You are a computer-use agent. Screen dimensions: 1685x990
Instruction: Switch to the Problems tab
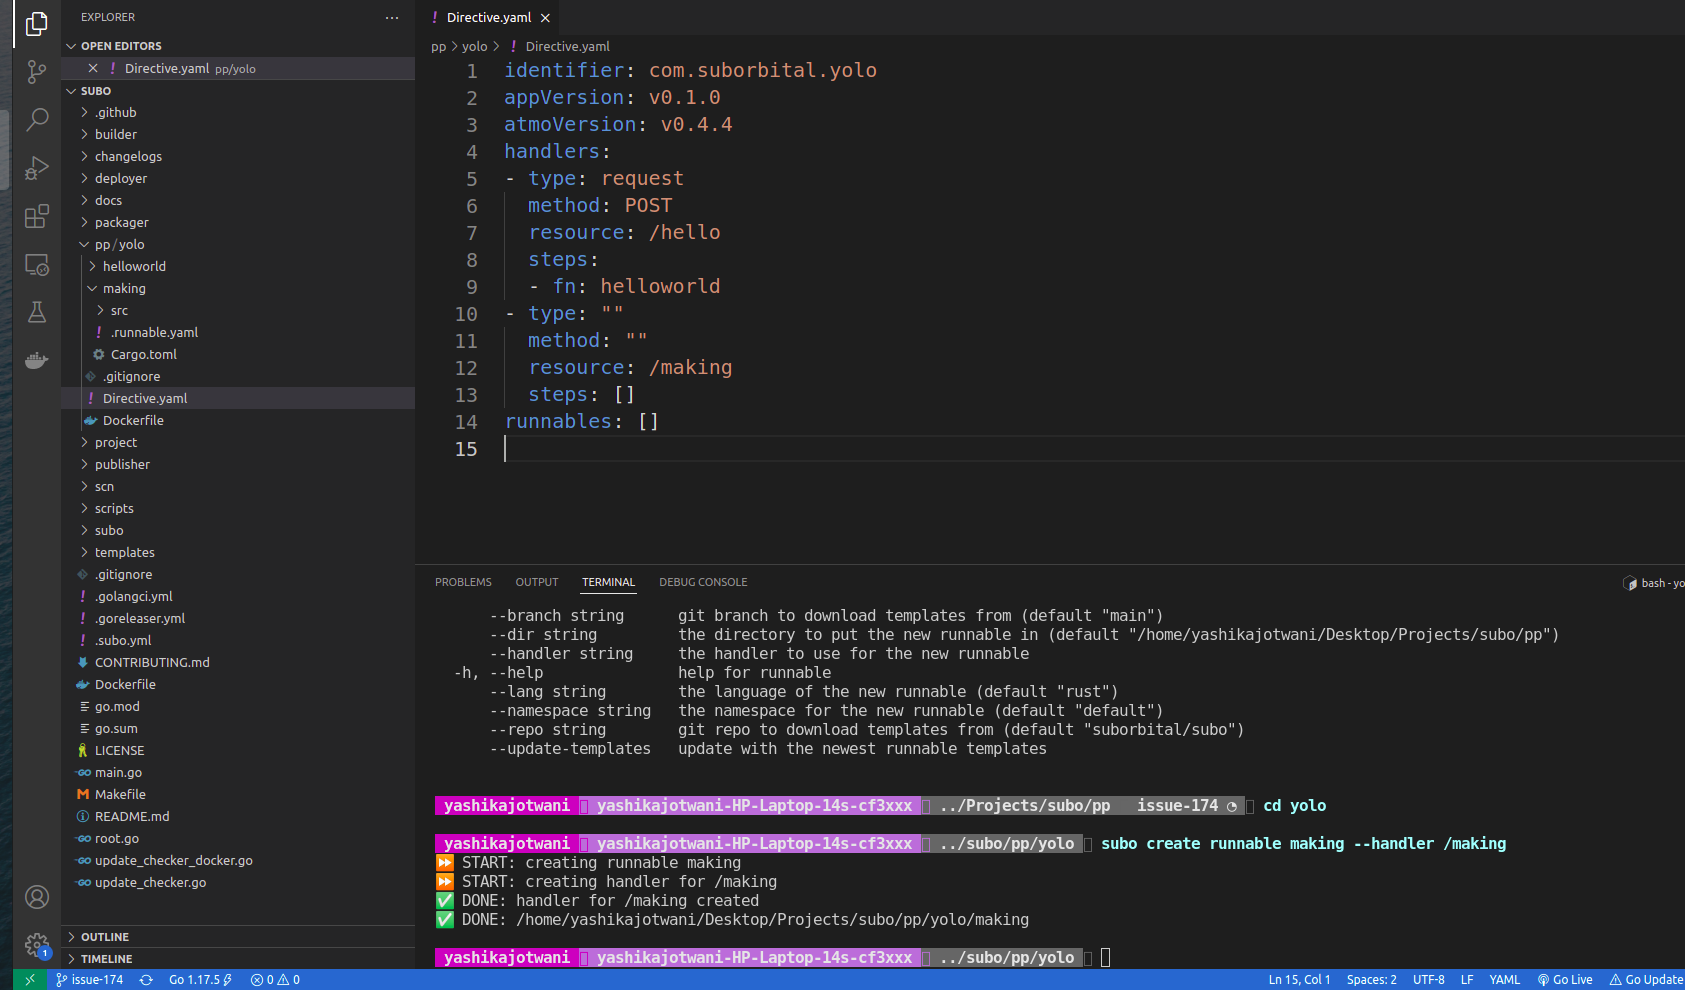[x=463, y=581]
